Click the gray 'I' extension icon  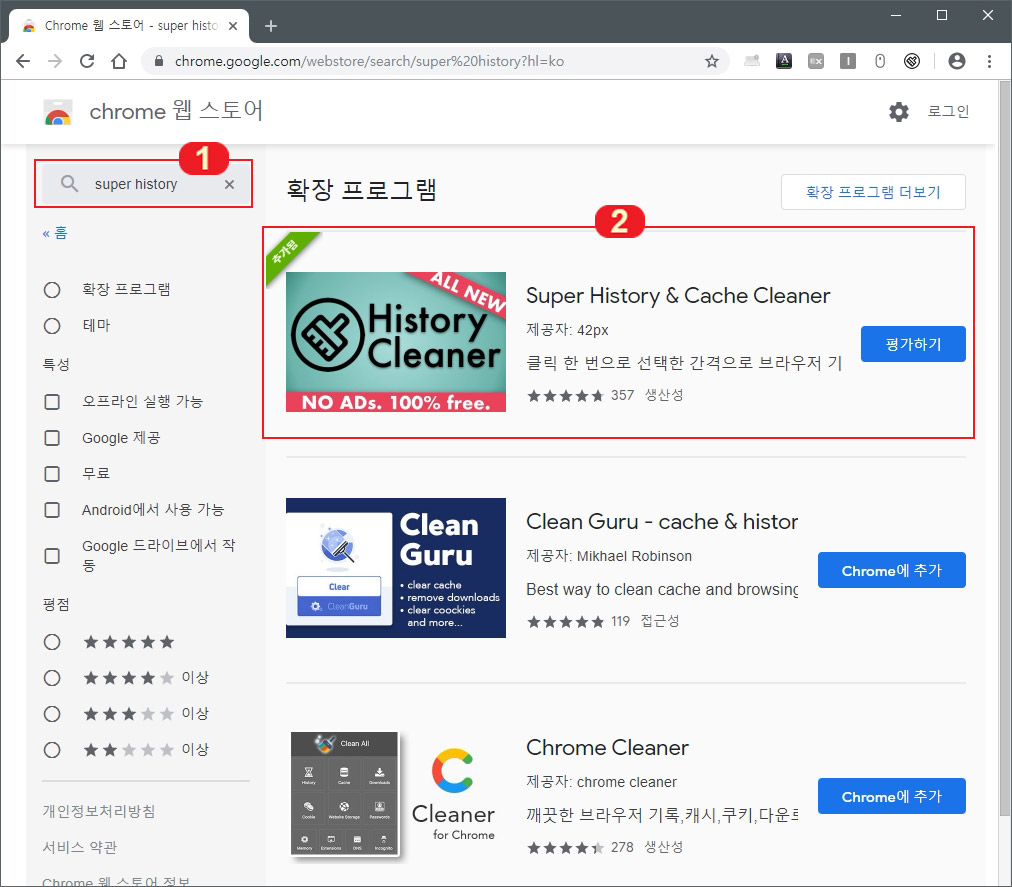[x=848, y=61]
